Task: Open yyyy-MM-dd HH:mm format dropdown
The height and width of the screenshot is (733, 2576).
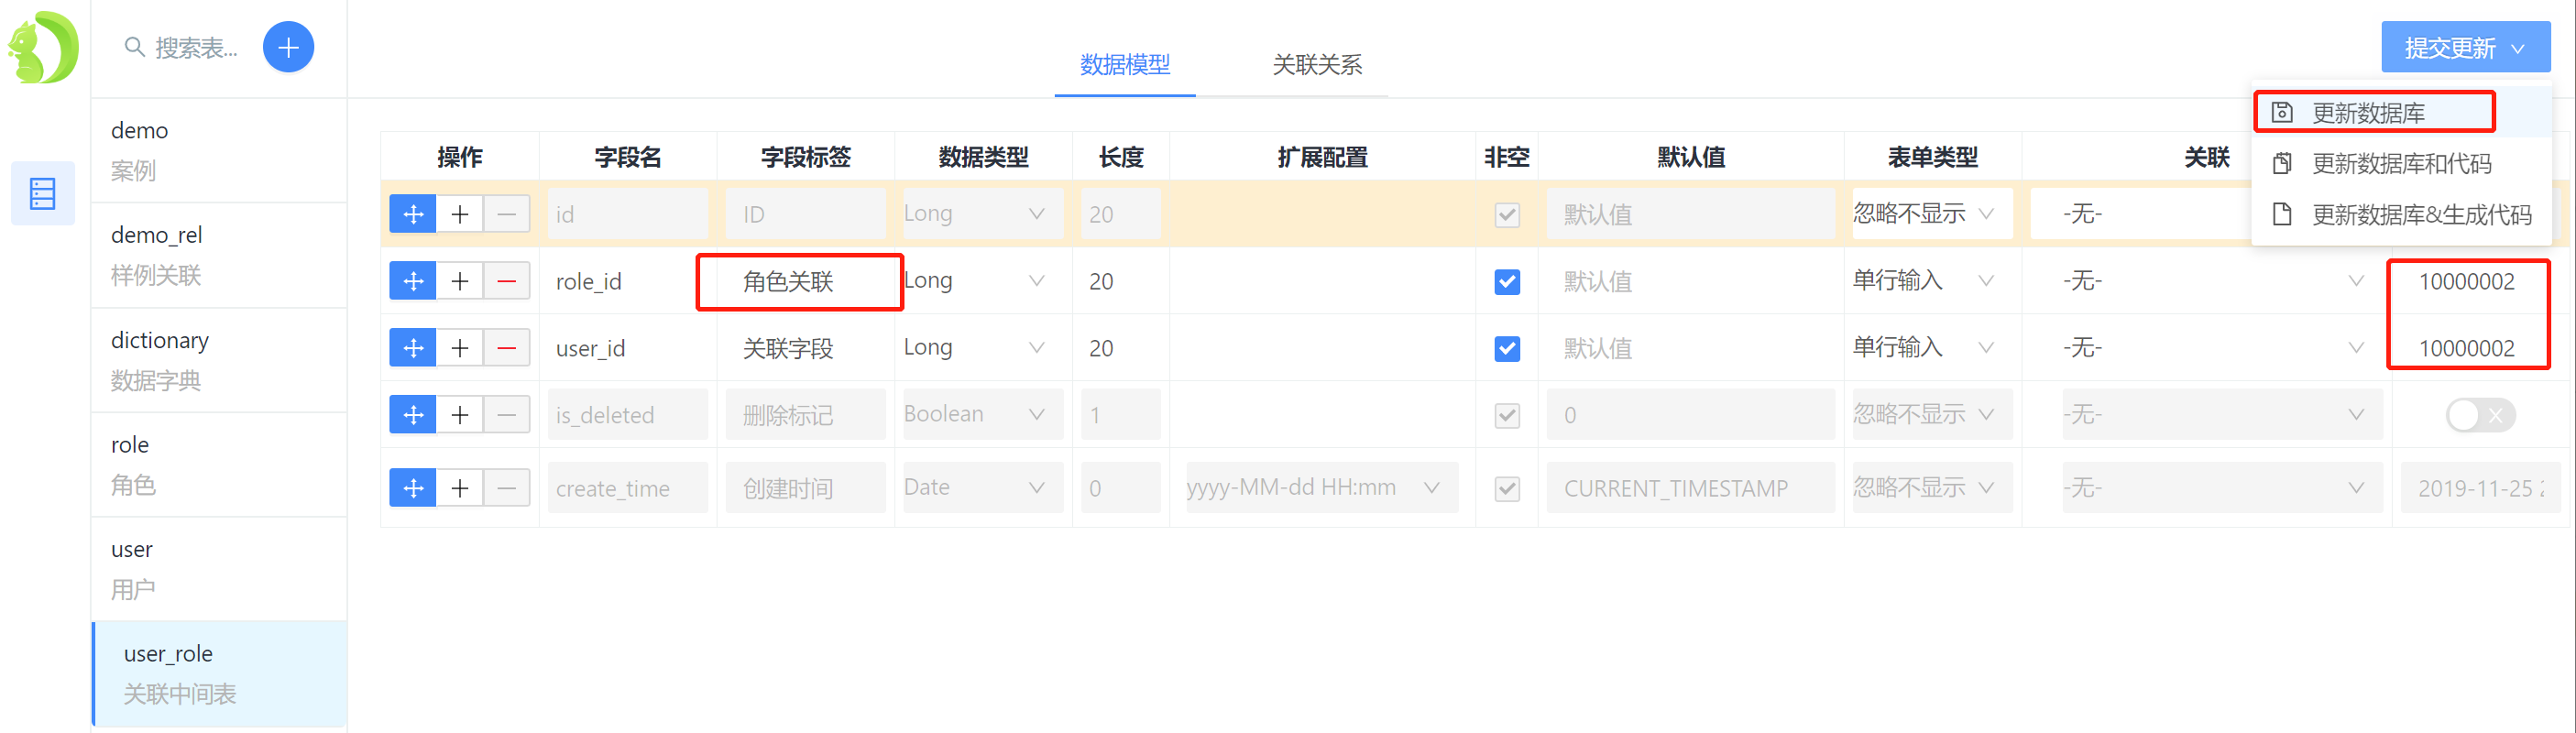Action: point(1321,488)
